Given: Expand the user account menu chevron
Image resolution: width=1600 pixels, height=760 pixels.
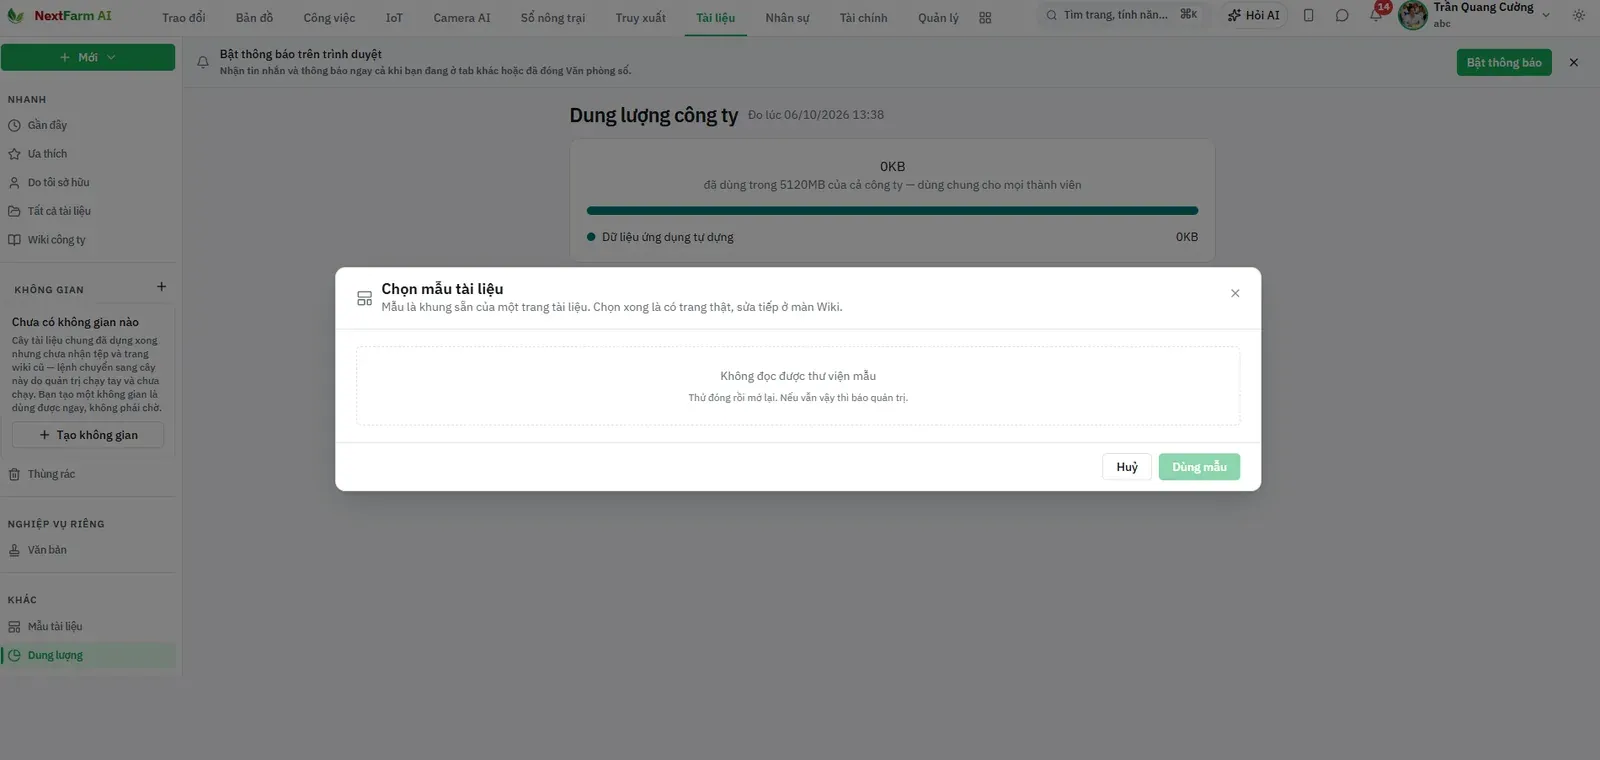Looking at the screenshot, I should (x=1546, y=15).
